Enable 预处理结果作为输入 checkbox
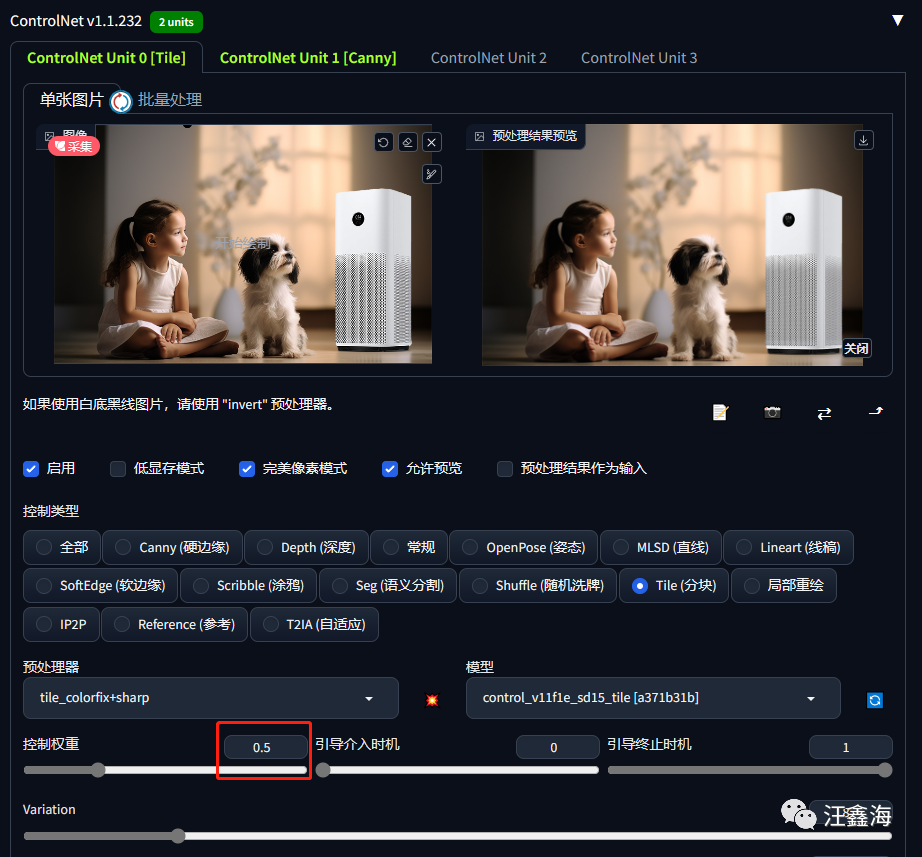 [x=505, y=469]
